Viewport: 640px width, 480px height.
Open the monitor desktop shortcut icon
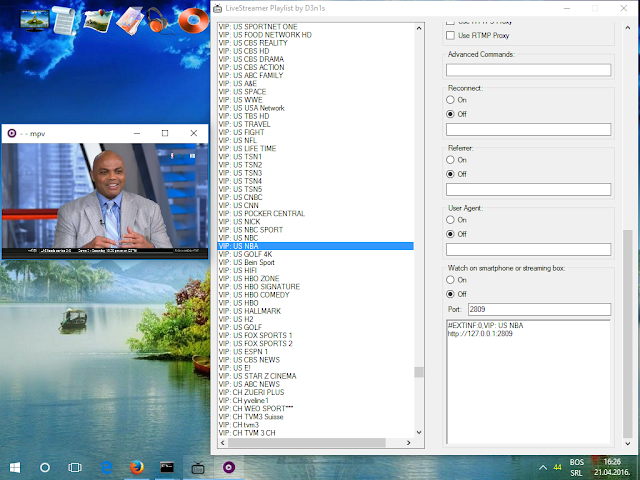click(x=35, y=20)
